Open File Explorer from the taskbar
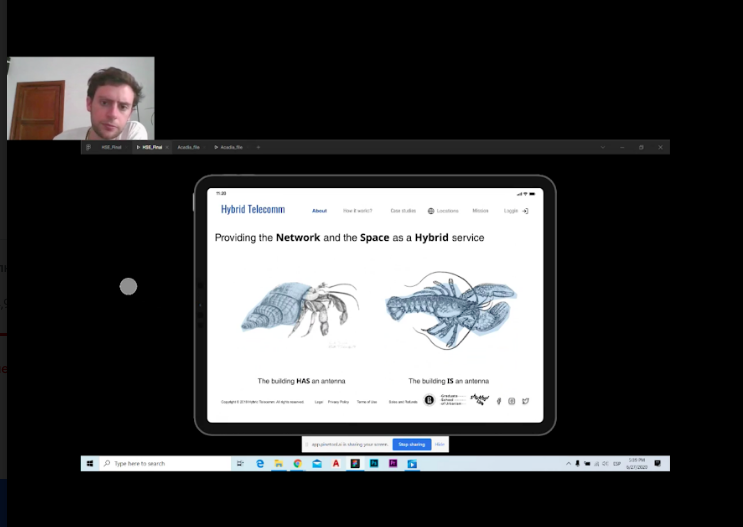The width and height of the screenshot is (743, 527). point(279,463)
